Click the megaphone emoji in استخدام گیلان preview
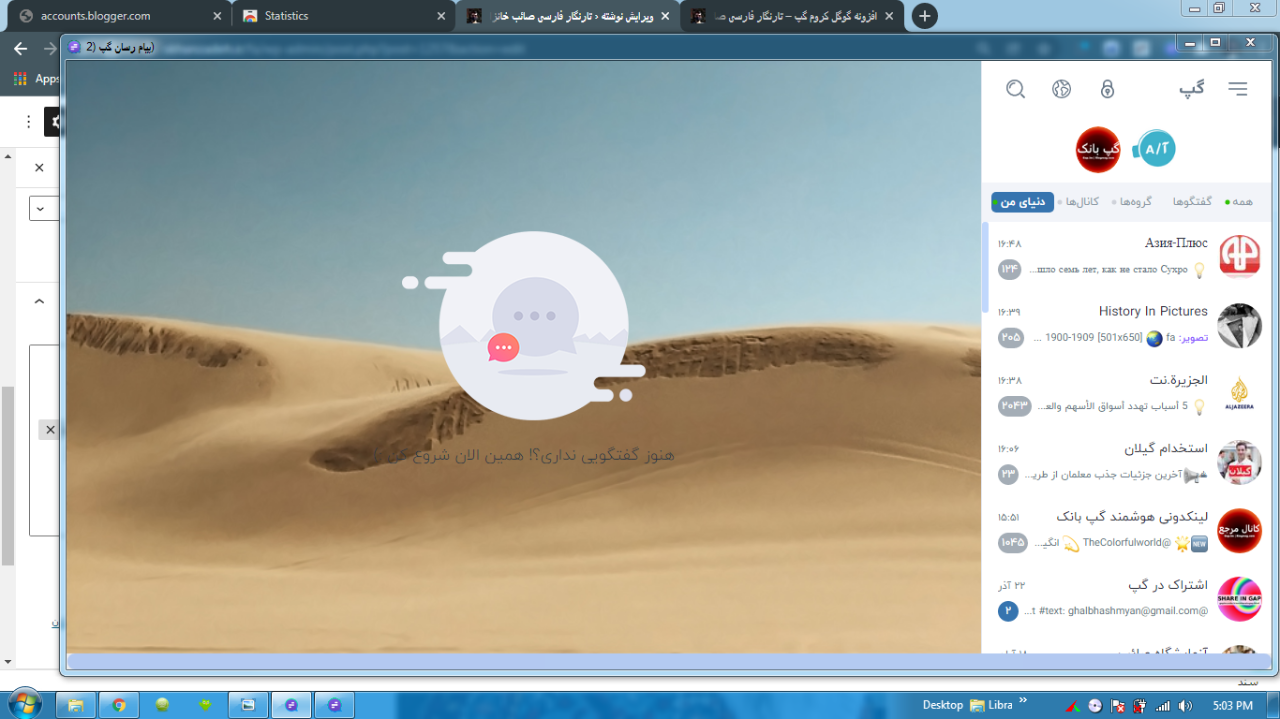 tap(1193, 476)
